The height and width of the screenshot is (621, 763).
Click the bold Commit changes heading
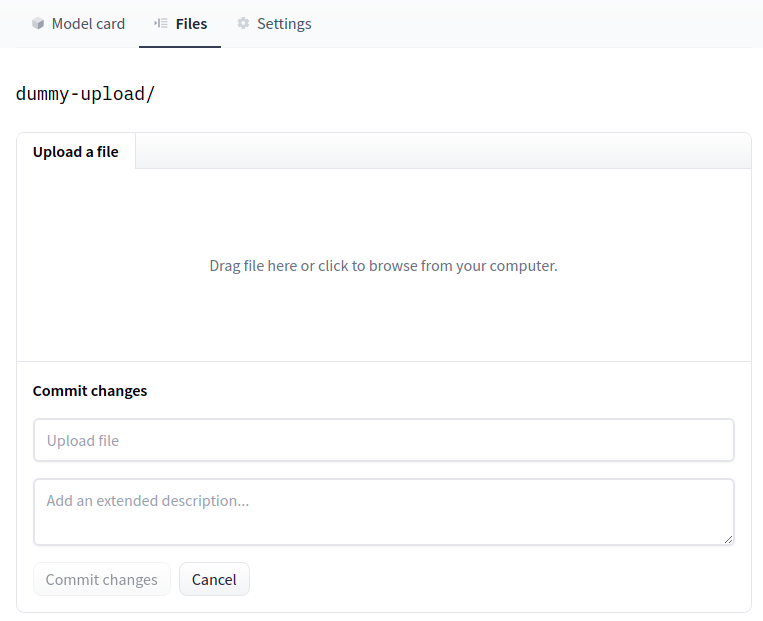click(90, 391)
